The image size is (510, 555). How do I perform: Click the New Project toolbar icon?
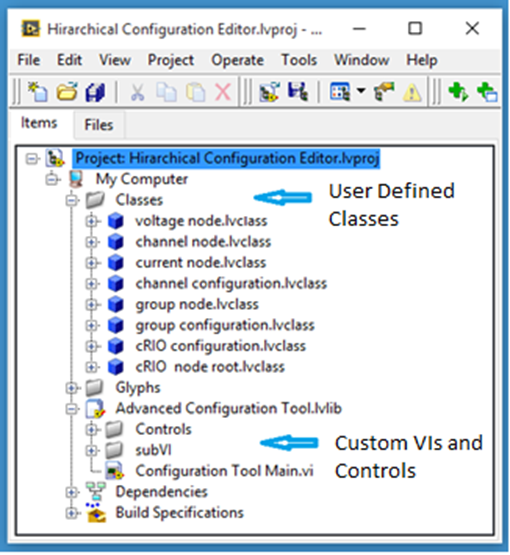(x=38, y=92)
